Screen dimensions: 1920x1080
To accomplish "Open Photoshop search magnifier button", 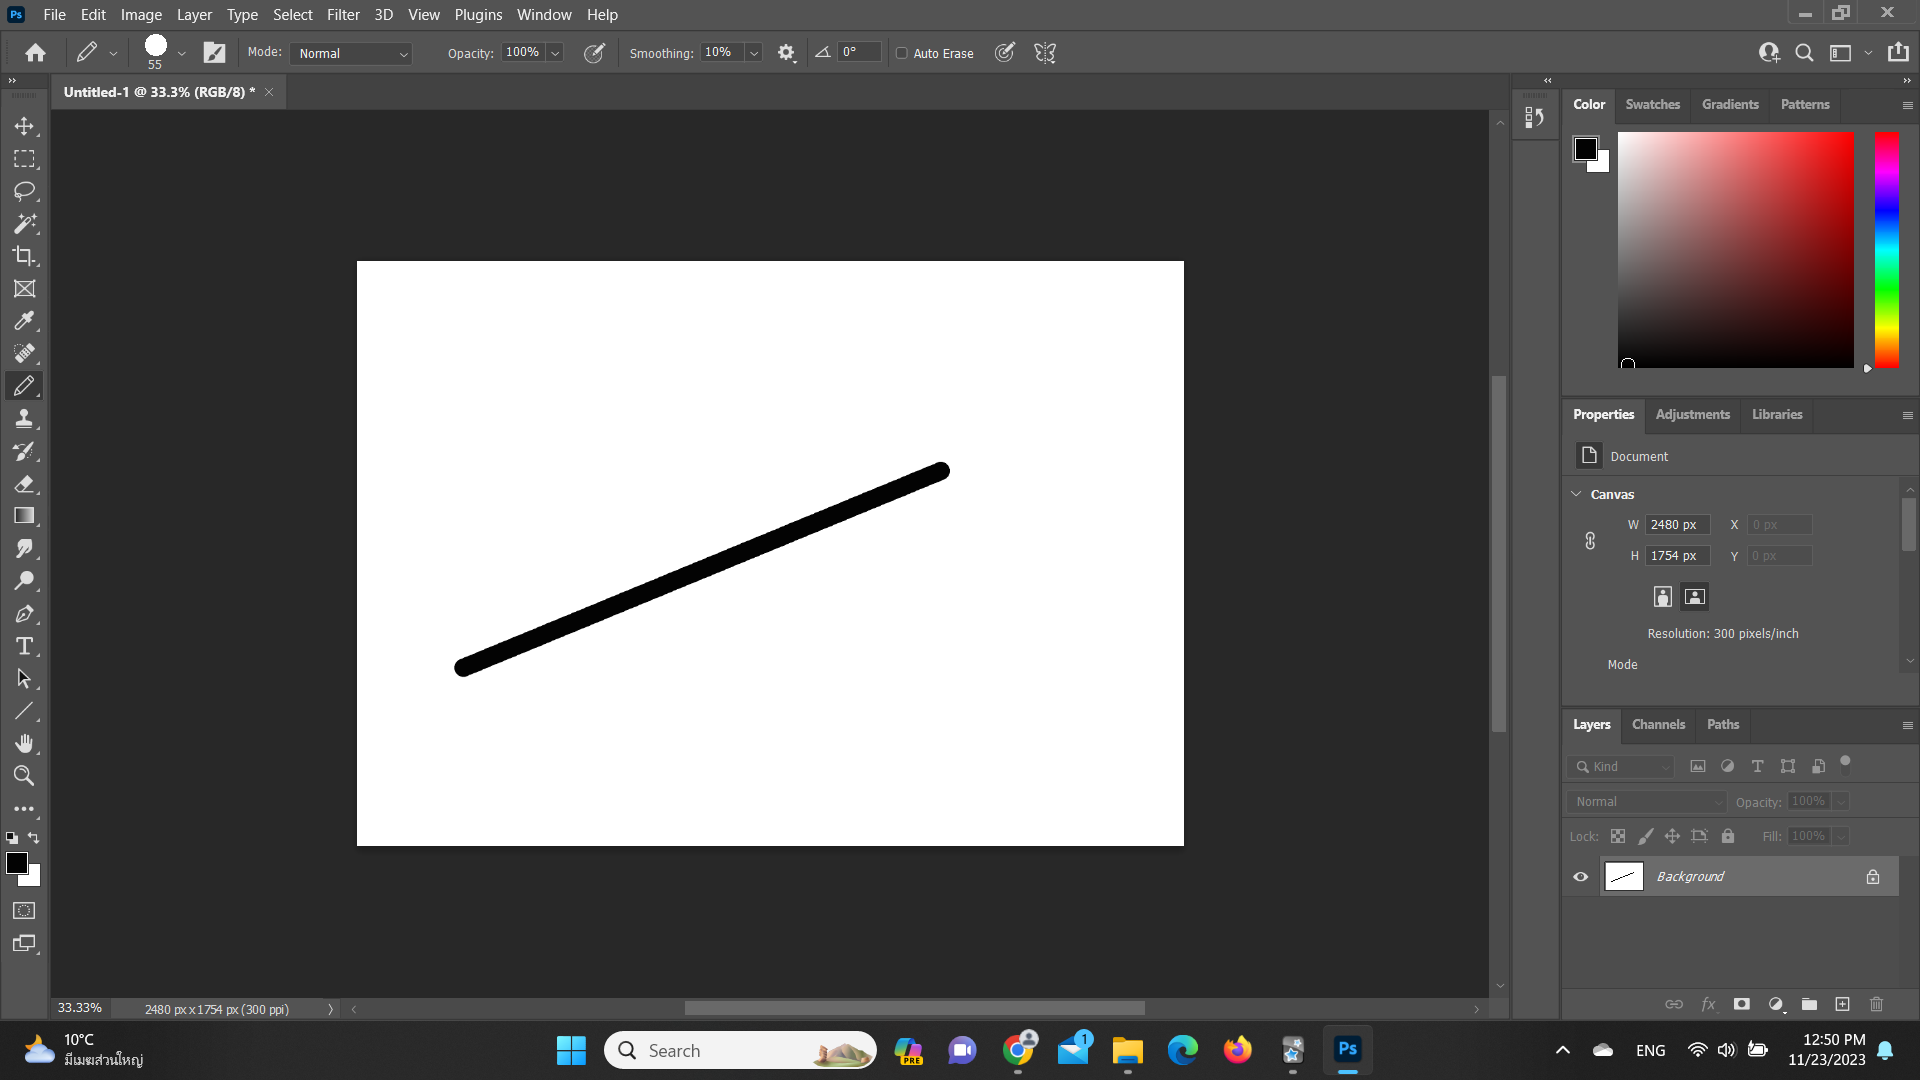I will click(x=1804, y=53).
